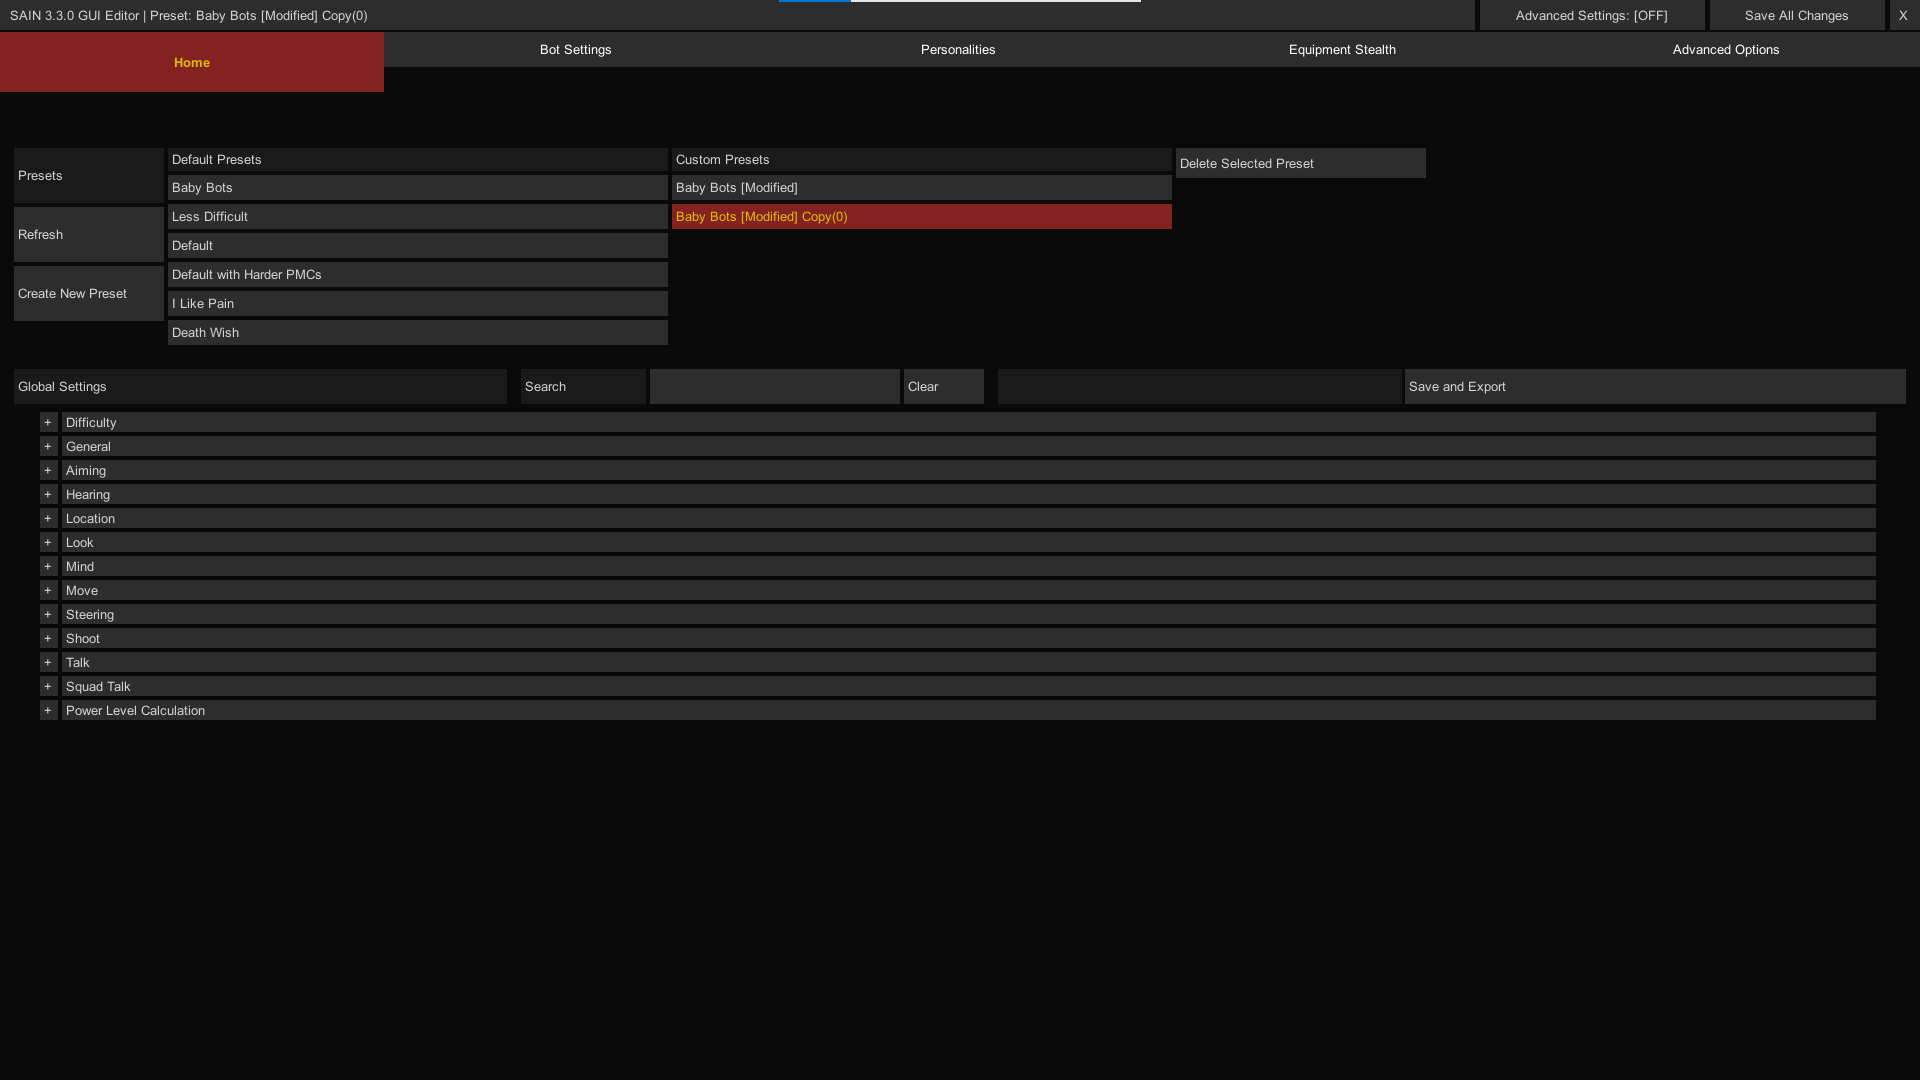Image resolution: width=1920 pixels, height=1080 pixels.
Task: Click the Global Settings header
Action: click(260, 387)
